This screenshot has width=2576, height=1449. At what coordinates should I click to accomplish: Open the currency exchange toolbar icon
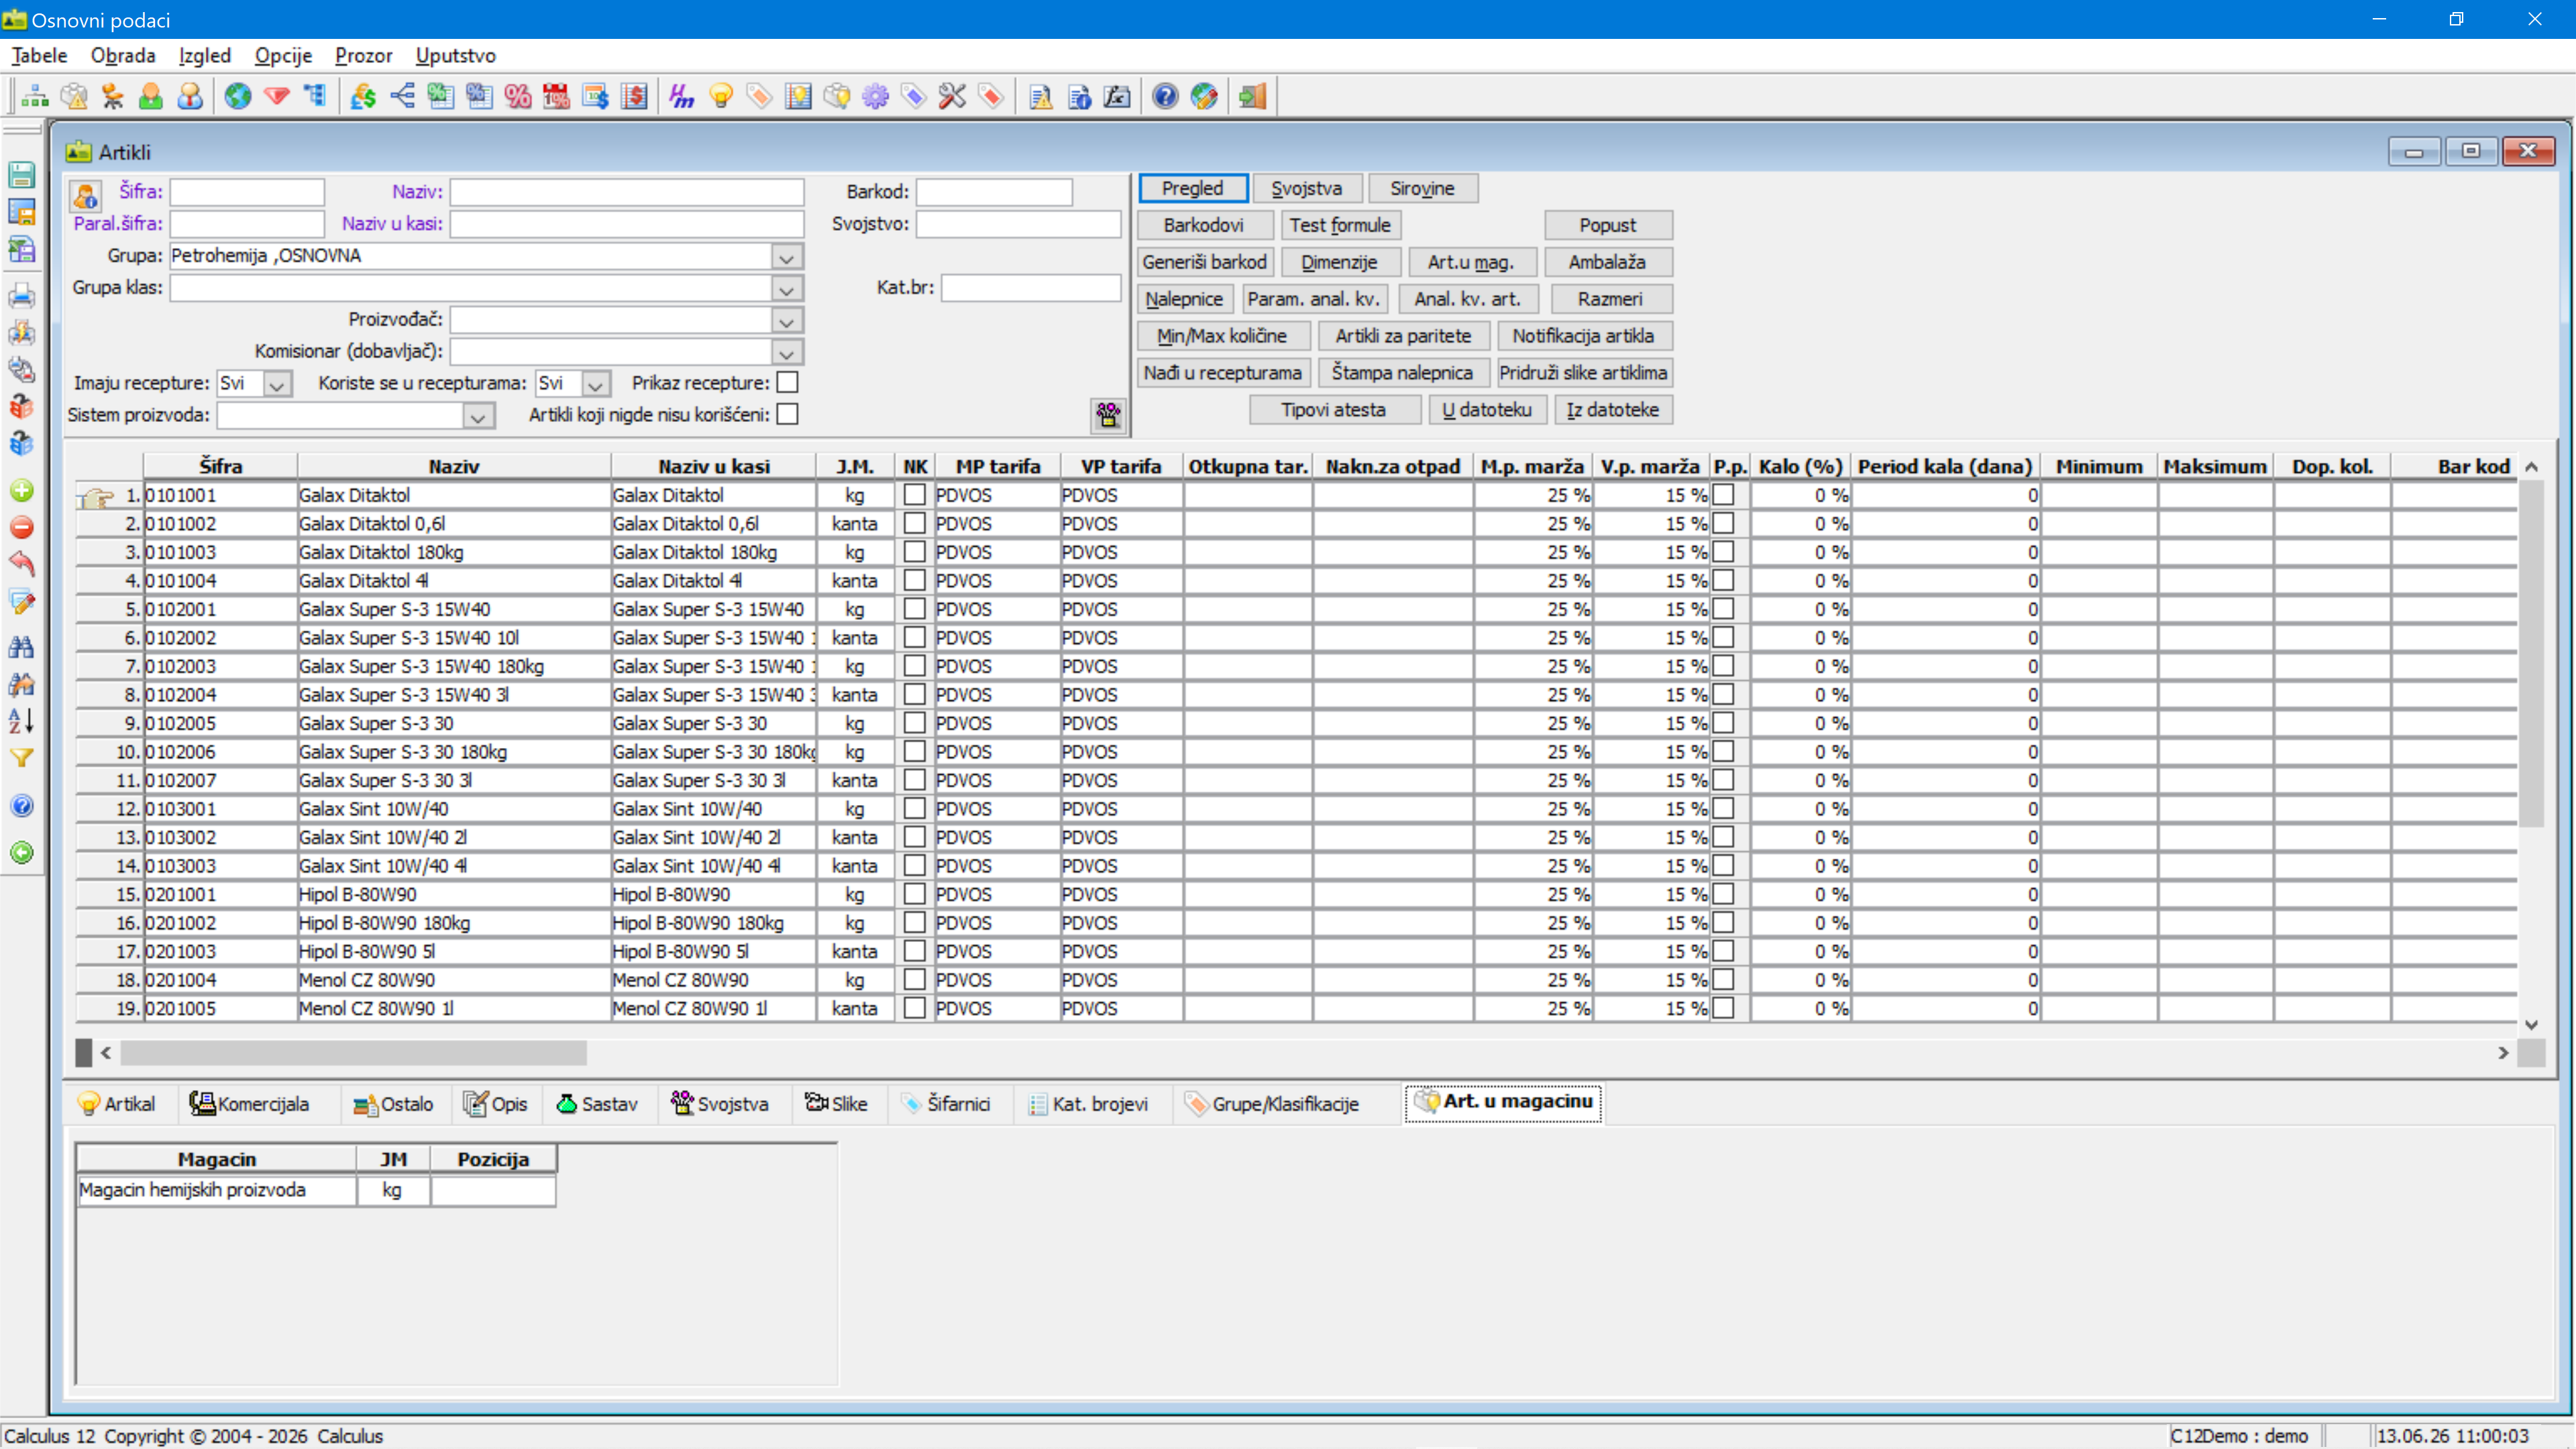pos(363,96)
